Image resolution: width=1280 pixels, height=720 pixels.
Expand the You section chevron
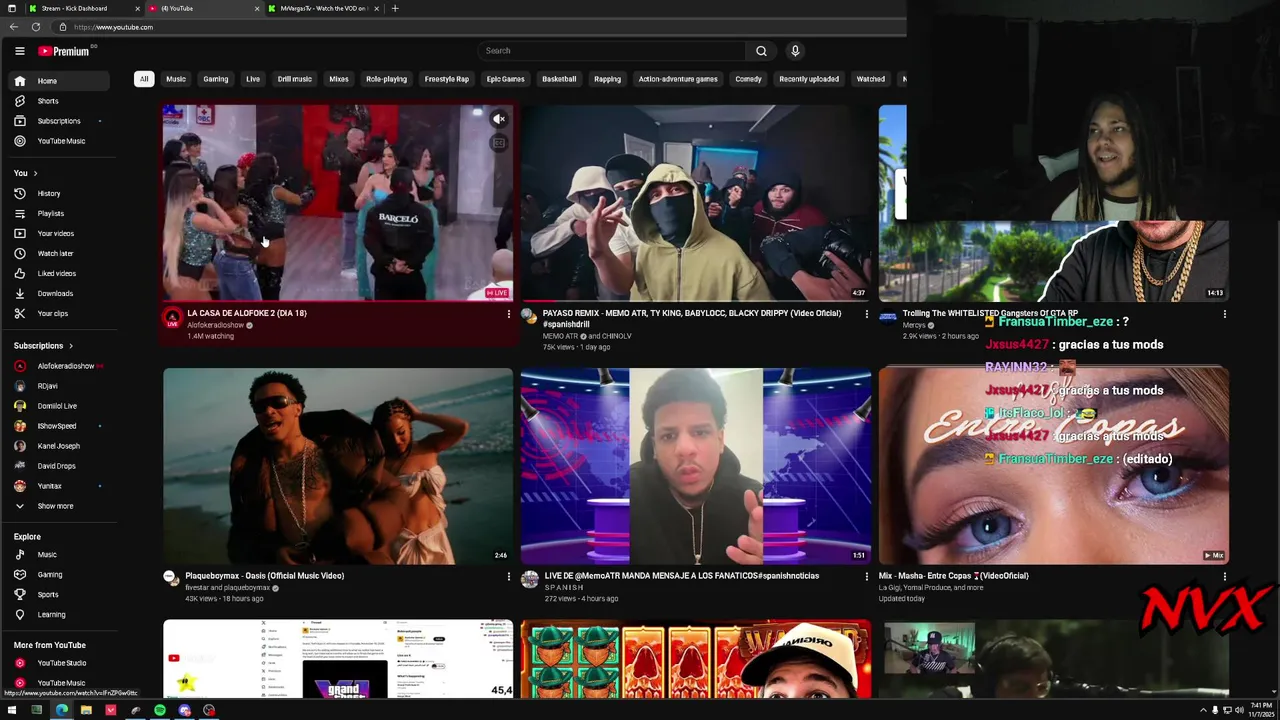pos(35,173)
